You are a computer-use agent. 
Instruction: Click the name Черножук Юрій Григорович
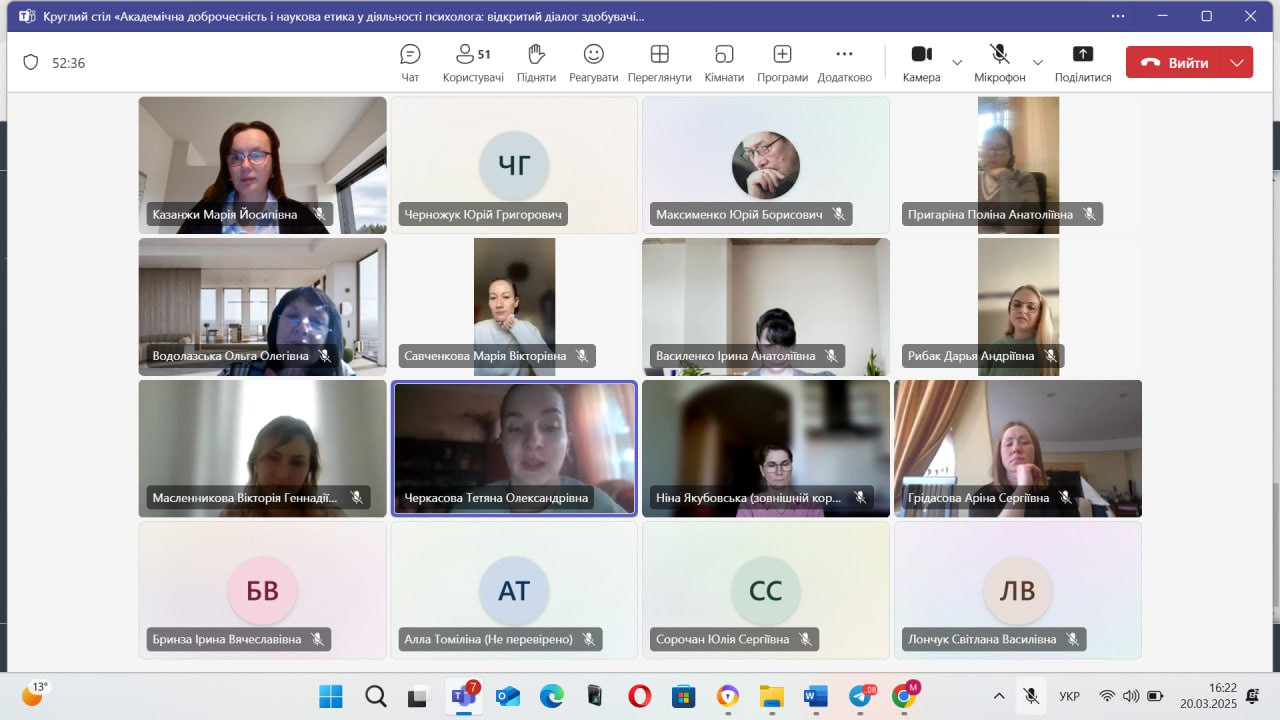(481, 214)
